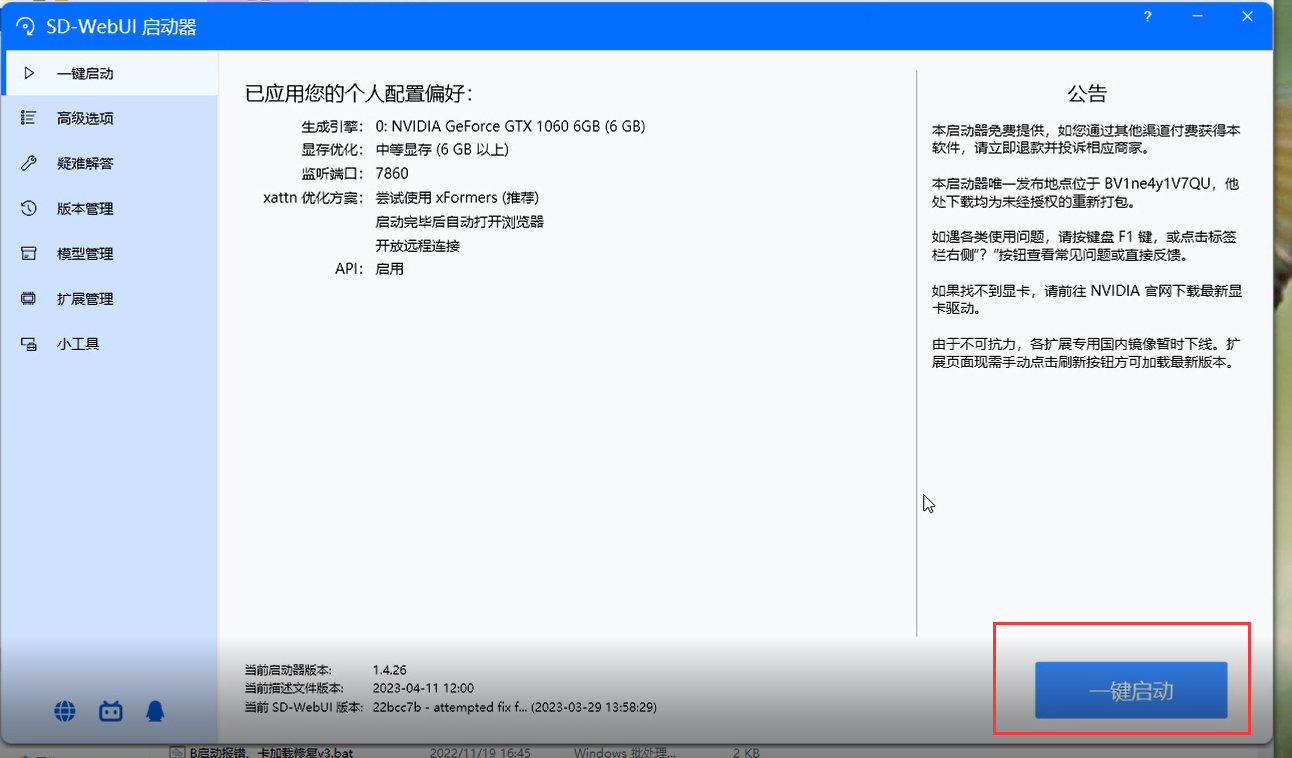Screen dimensions: 1292x758
Task: Click the wrench icon for 疑难解答
Action: click(x=29, y=163)
